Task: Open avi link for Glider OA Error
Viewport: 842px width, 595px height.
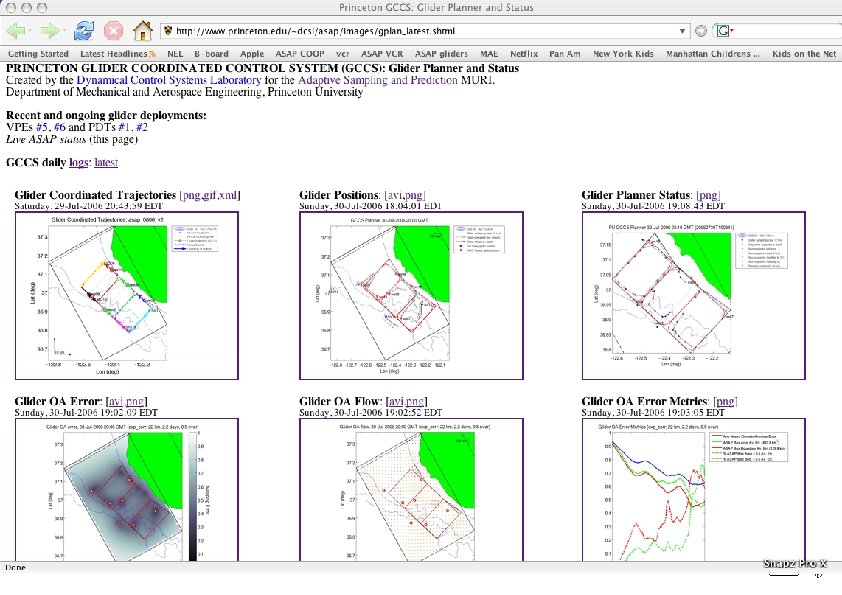Action: (x=115, y=401)
